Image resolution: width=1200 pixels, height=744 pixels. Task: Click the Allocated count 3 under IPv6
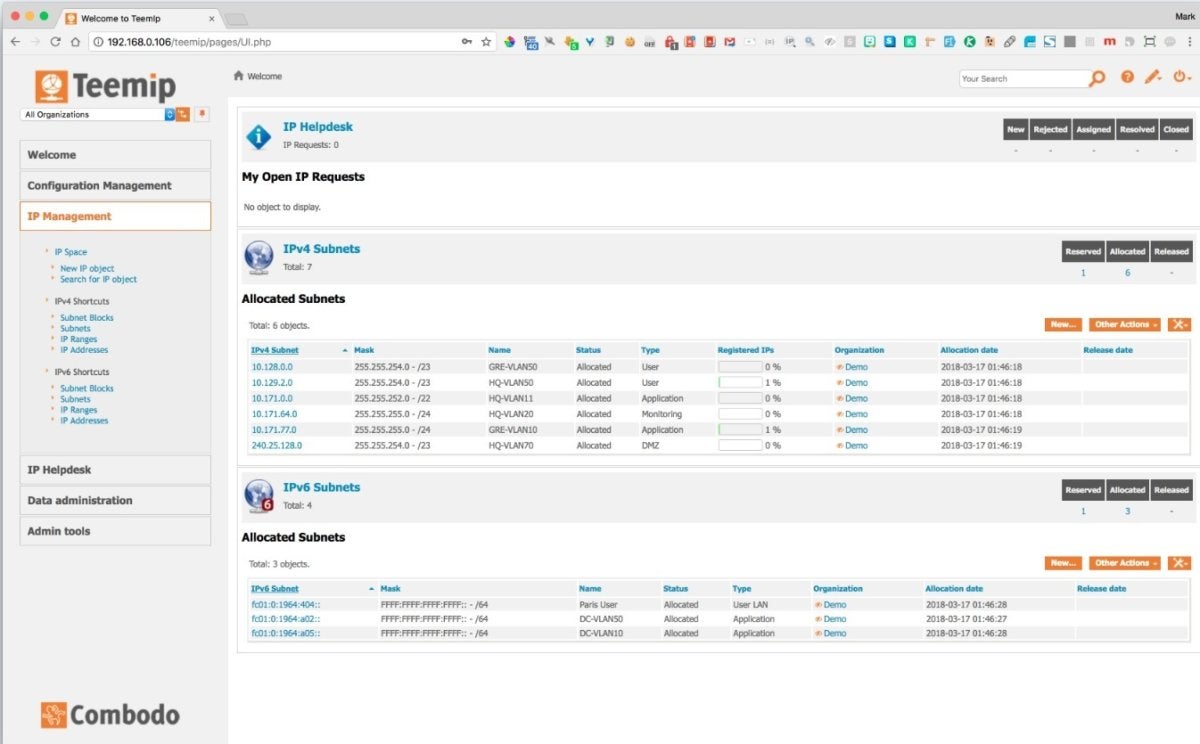1127,512
